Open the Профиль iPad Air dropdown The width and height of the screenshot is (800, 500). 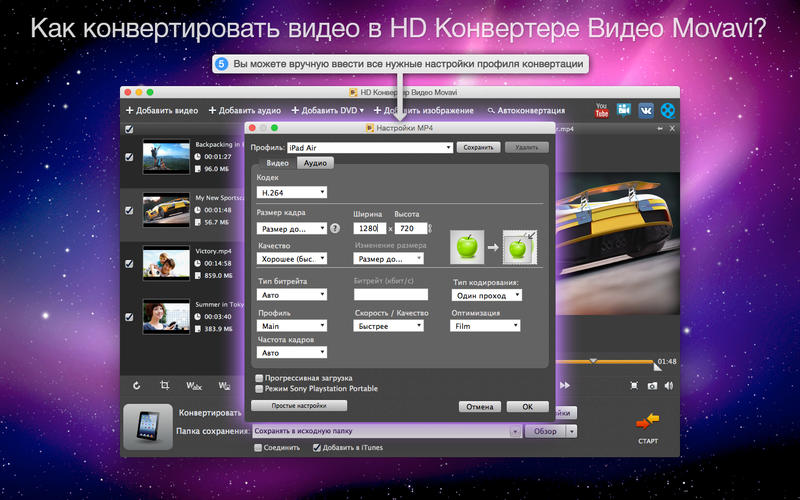pos(370,147)
